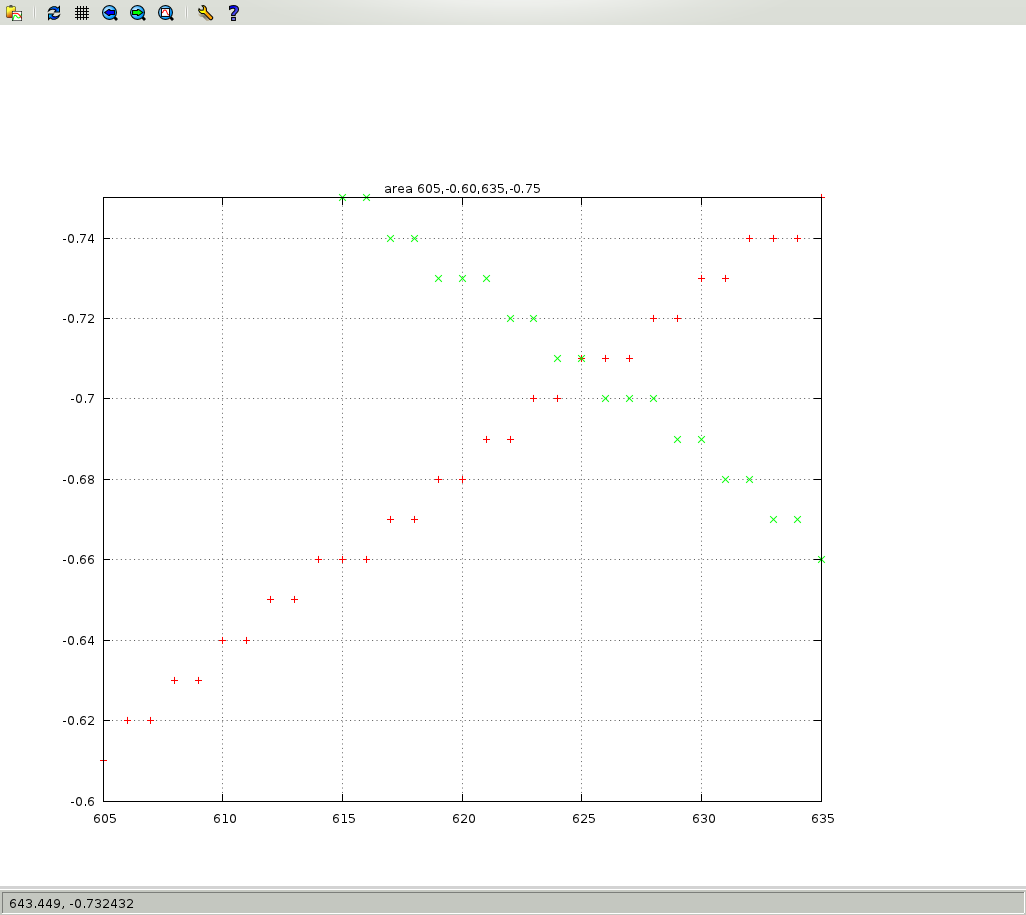Screen dimensions: 1026x915
Task: Toggle the grid display on the plot
Action: pos(82,13)
